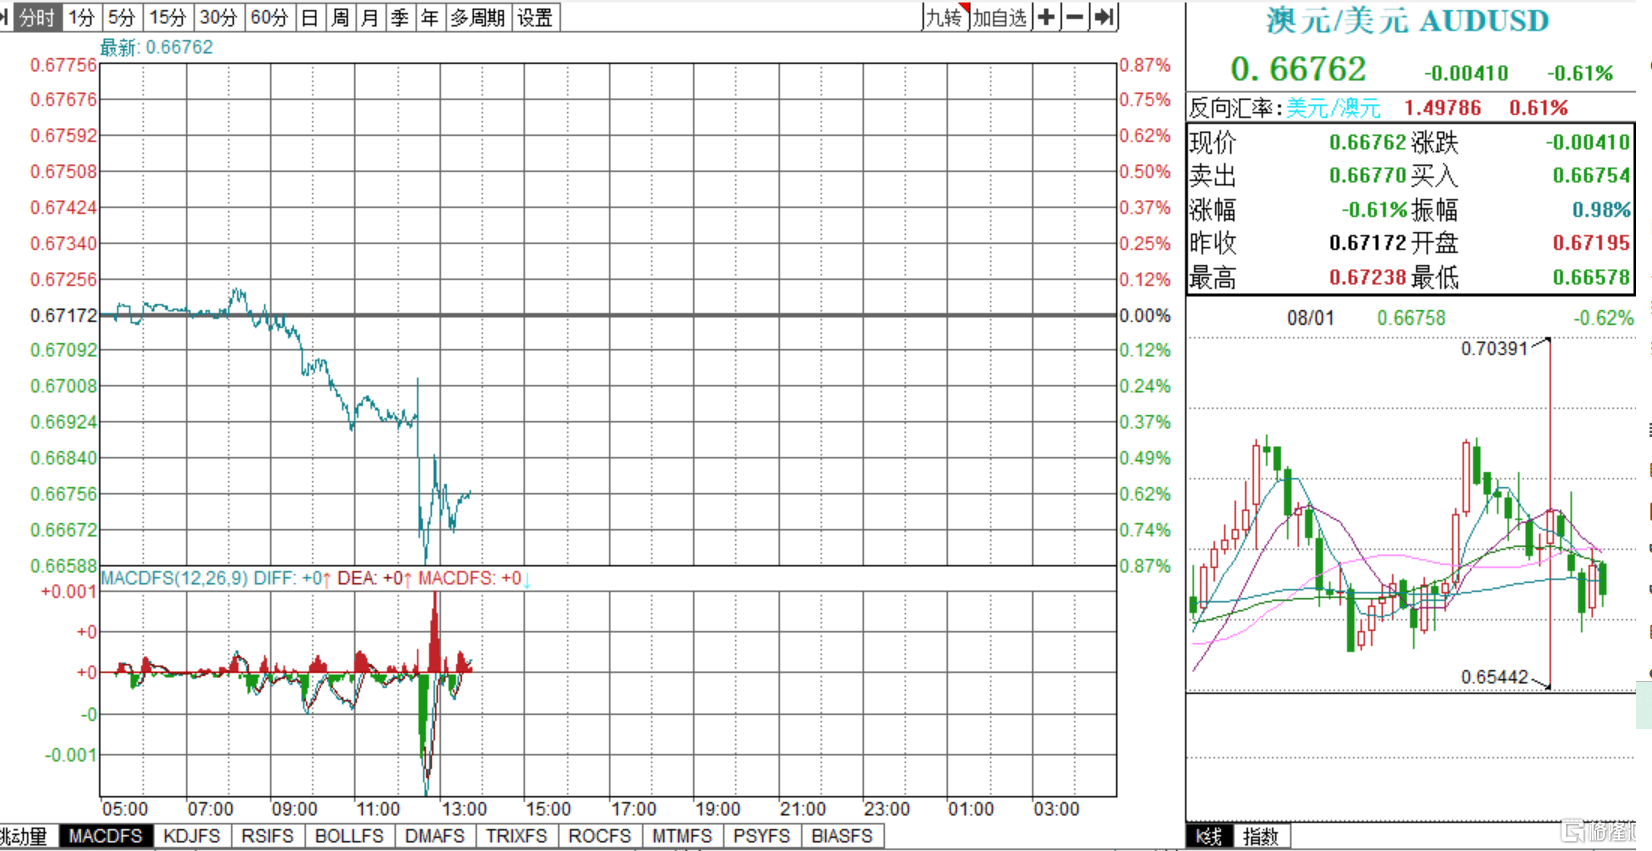Switch mini chart to 指数 tab

[1261, 836]
